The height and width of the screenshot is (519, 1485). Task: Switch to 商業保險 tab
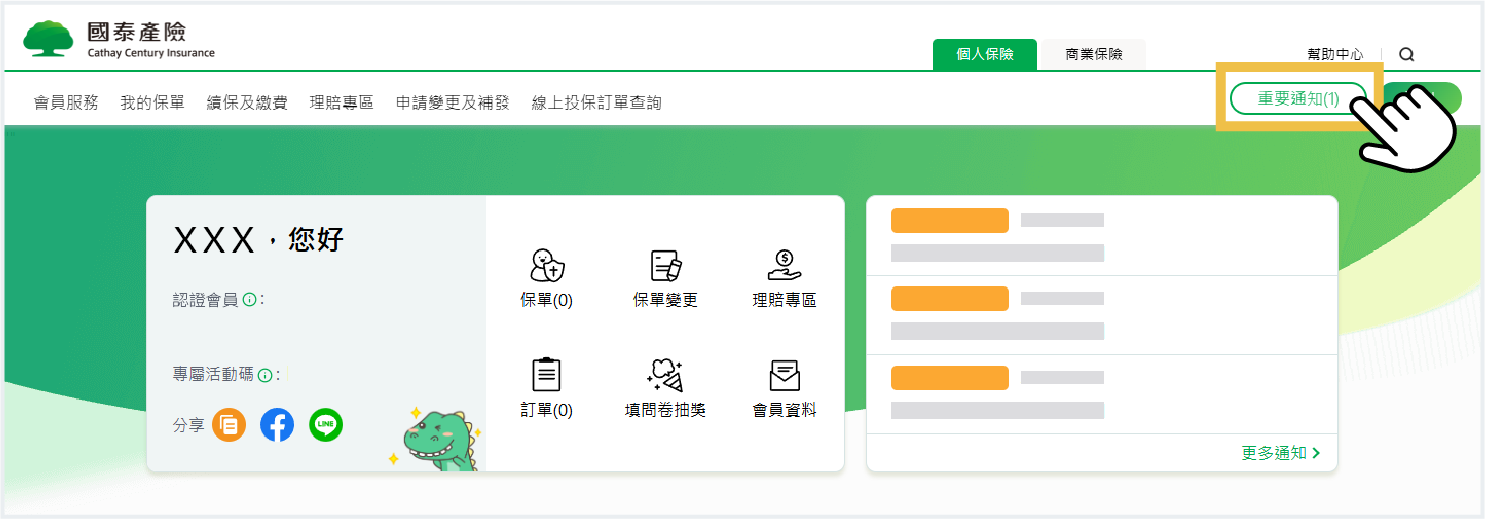[1094, 55]
